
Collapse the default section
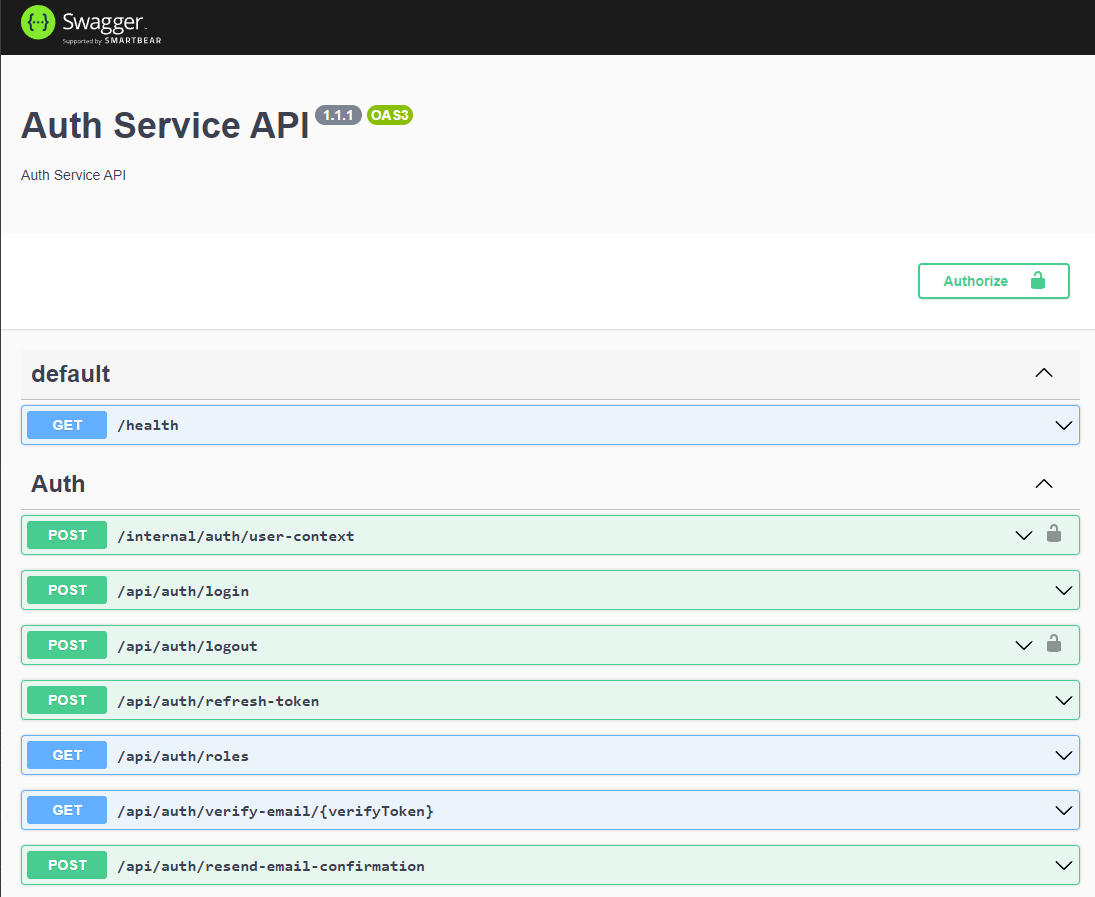[1043, 373]
